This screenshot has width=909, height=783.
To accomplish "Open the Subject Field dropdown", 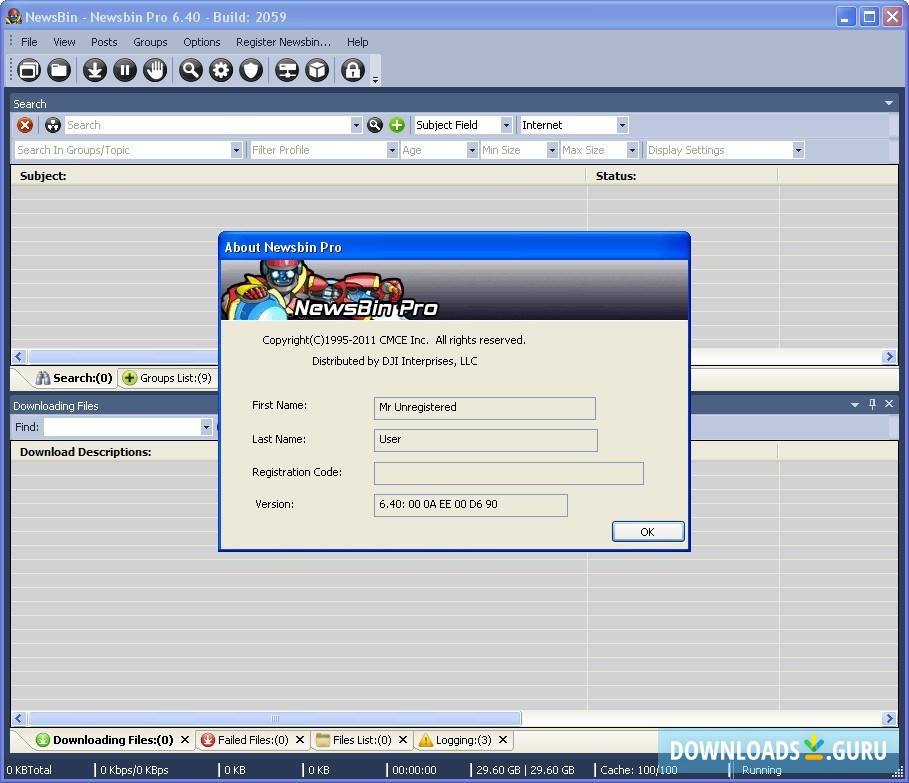I will 506,125.
